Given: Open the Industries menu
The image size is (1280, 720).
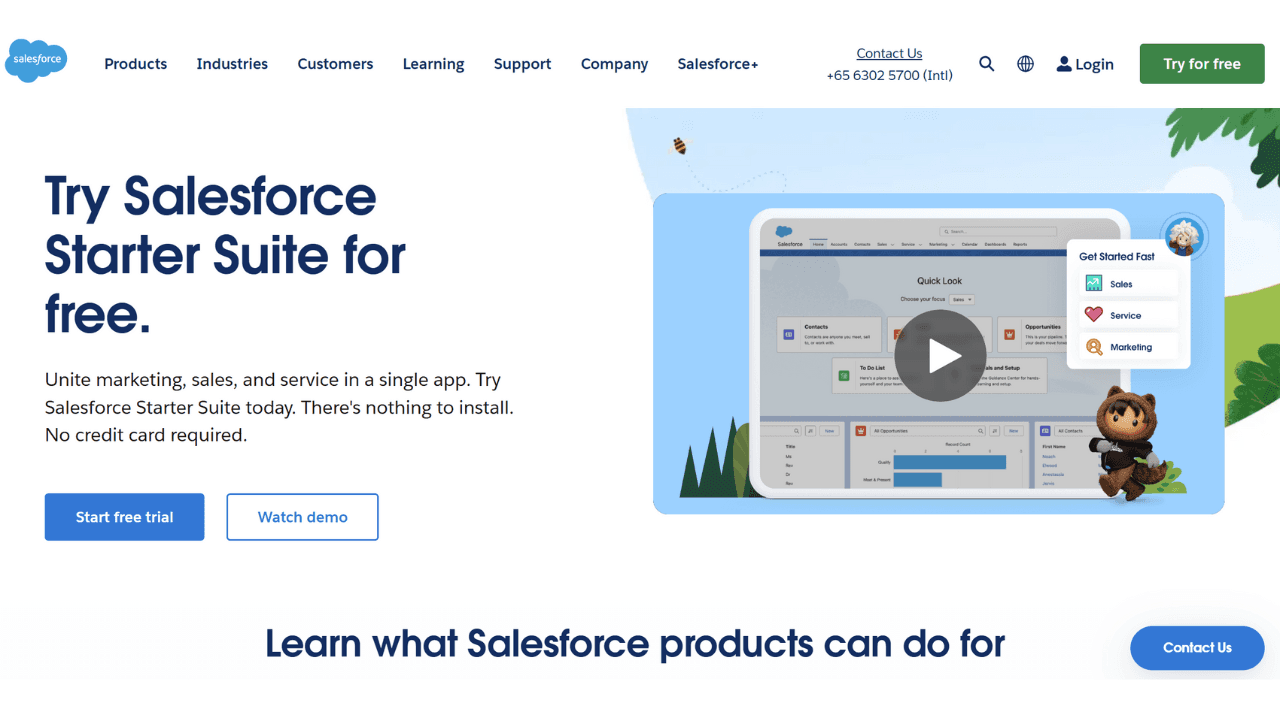Looking at the screenshot, I should point(232,64).
